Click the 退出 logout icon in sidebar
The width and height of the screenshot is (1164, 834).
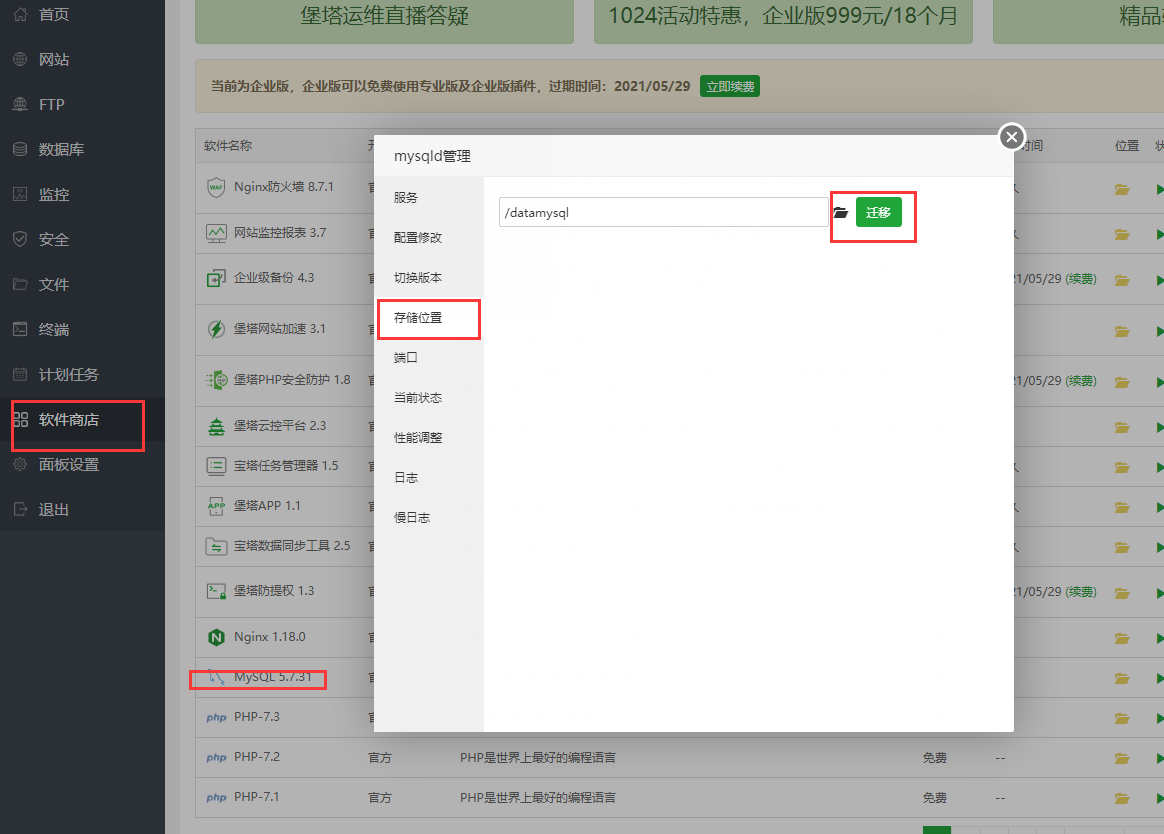20,509
